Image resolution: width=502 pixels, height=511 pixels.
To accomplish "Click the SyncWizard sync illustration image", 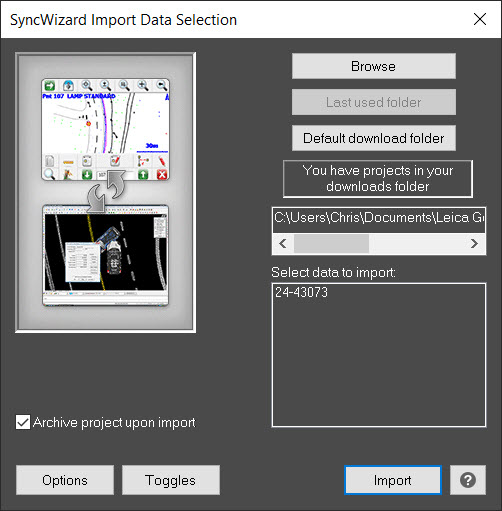I will pyautogui.click(x=105, y=192).
